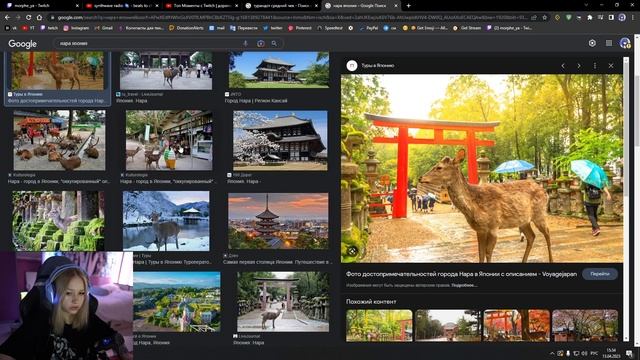The image size is (640, 360).
Task: Show next image in preview panel
Action: [579, 66]
